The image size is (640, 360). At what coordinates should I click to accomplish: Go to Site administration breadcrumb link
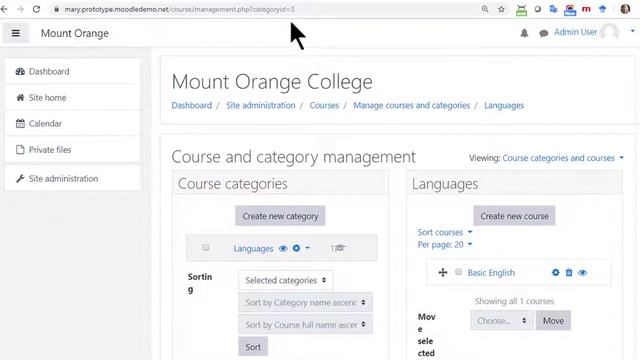click(x=260, y=105)
